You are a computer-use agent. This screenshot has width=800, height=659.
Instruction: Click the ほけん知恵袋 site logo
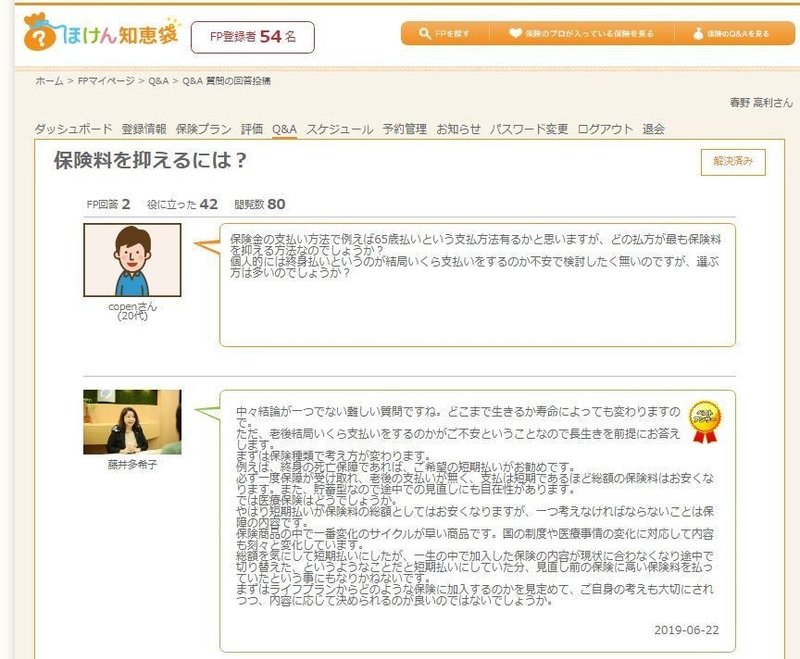coord(101,33)
